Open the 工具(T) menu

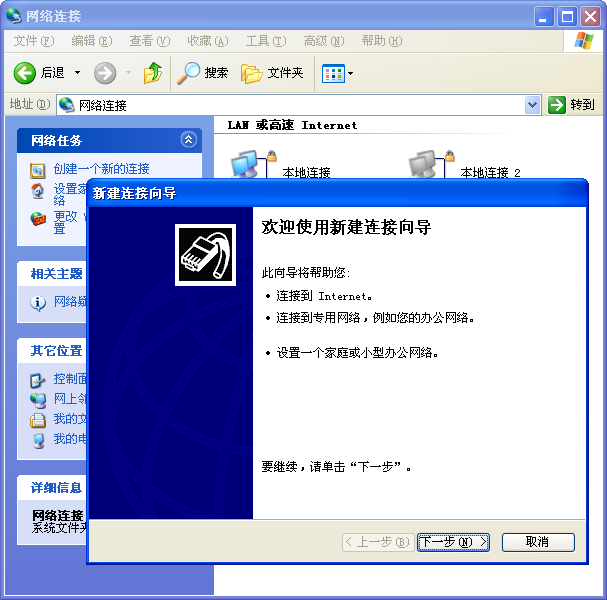click(x=265, y=41)
